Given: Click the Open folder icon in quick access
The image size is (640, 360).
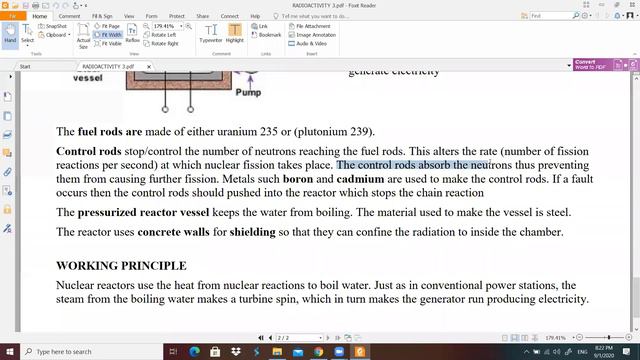Looking at the screenshot, I should pyautogui.click(x=15, y=5).
